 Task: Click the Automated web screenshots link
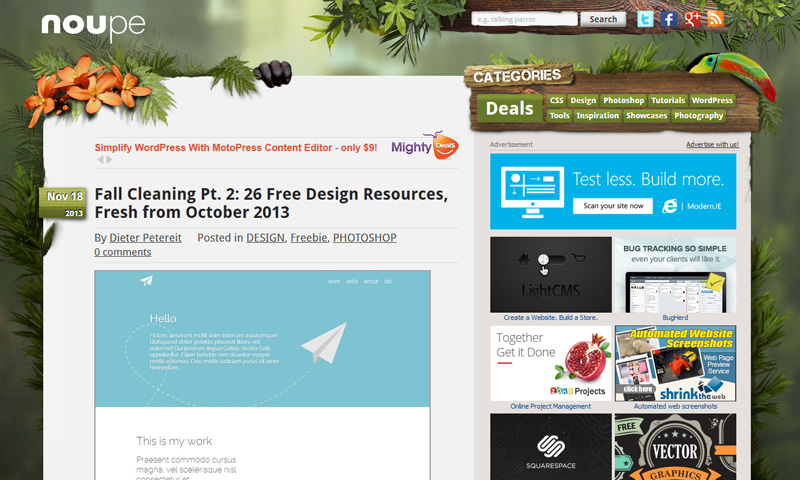675,407
